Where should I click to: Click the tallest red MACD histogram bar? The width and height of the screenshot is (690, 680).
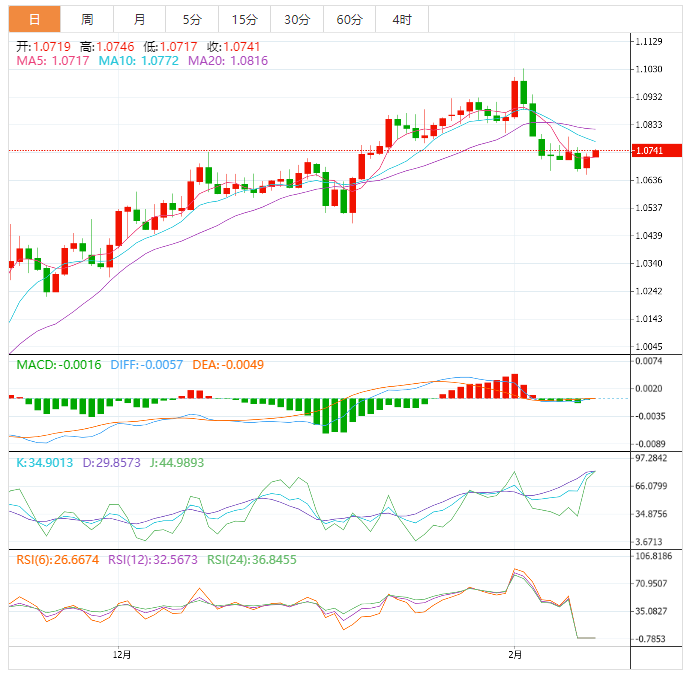tap(514, 386)
